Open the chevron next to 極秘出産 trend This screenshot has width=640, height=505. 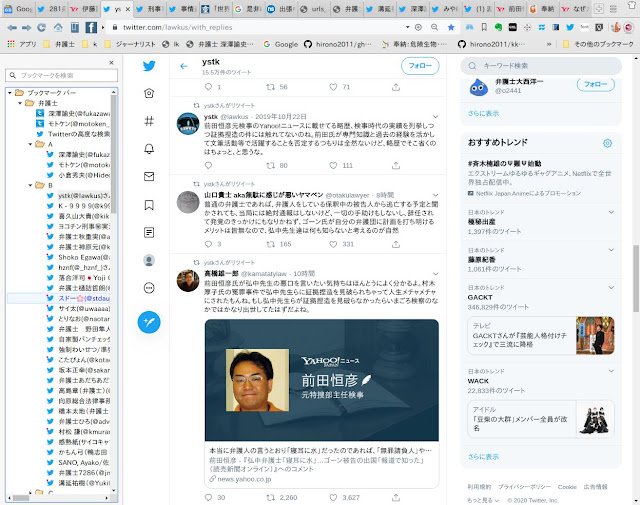[611, 212]
